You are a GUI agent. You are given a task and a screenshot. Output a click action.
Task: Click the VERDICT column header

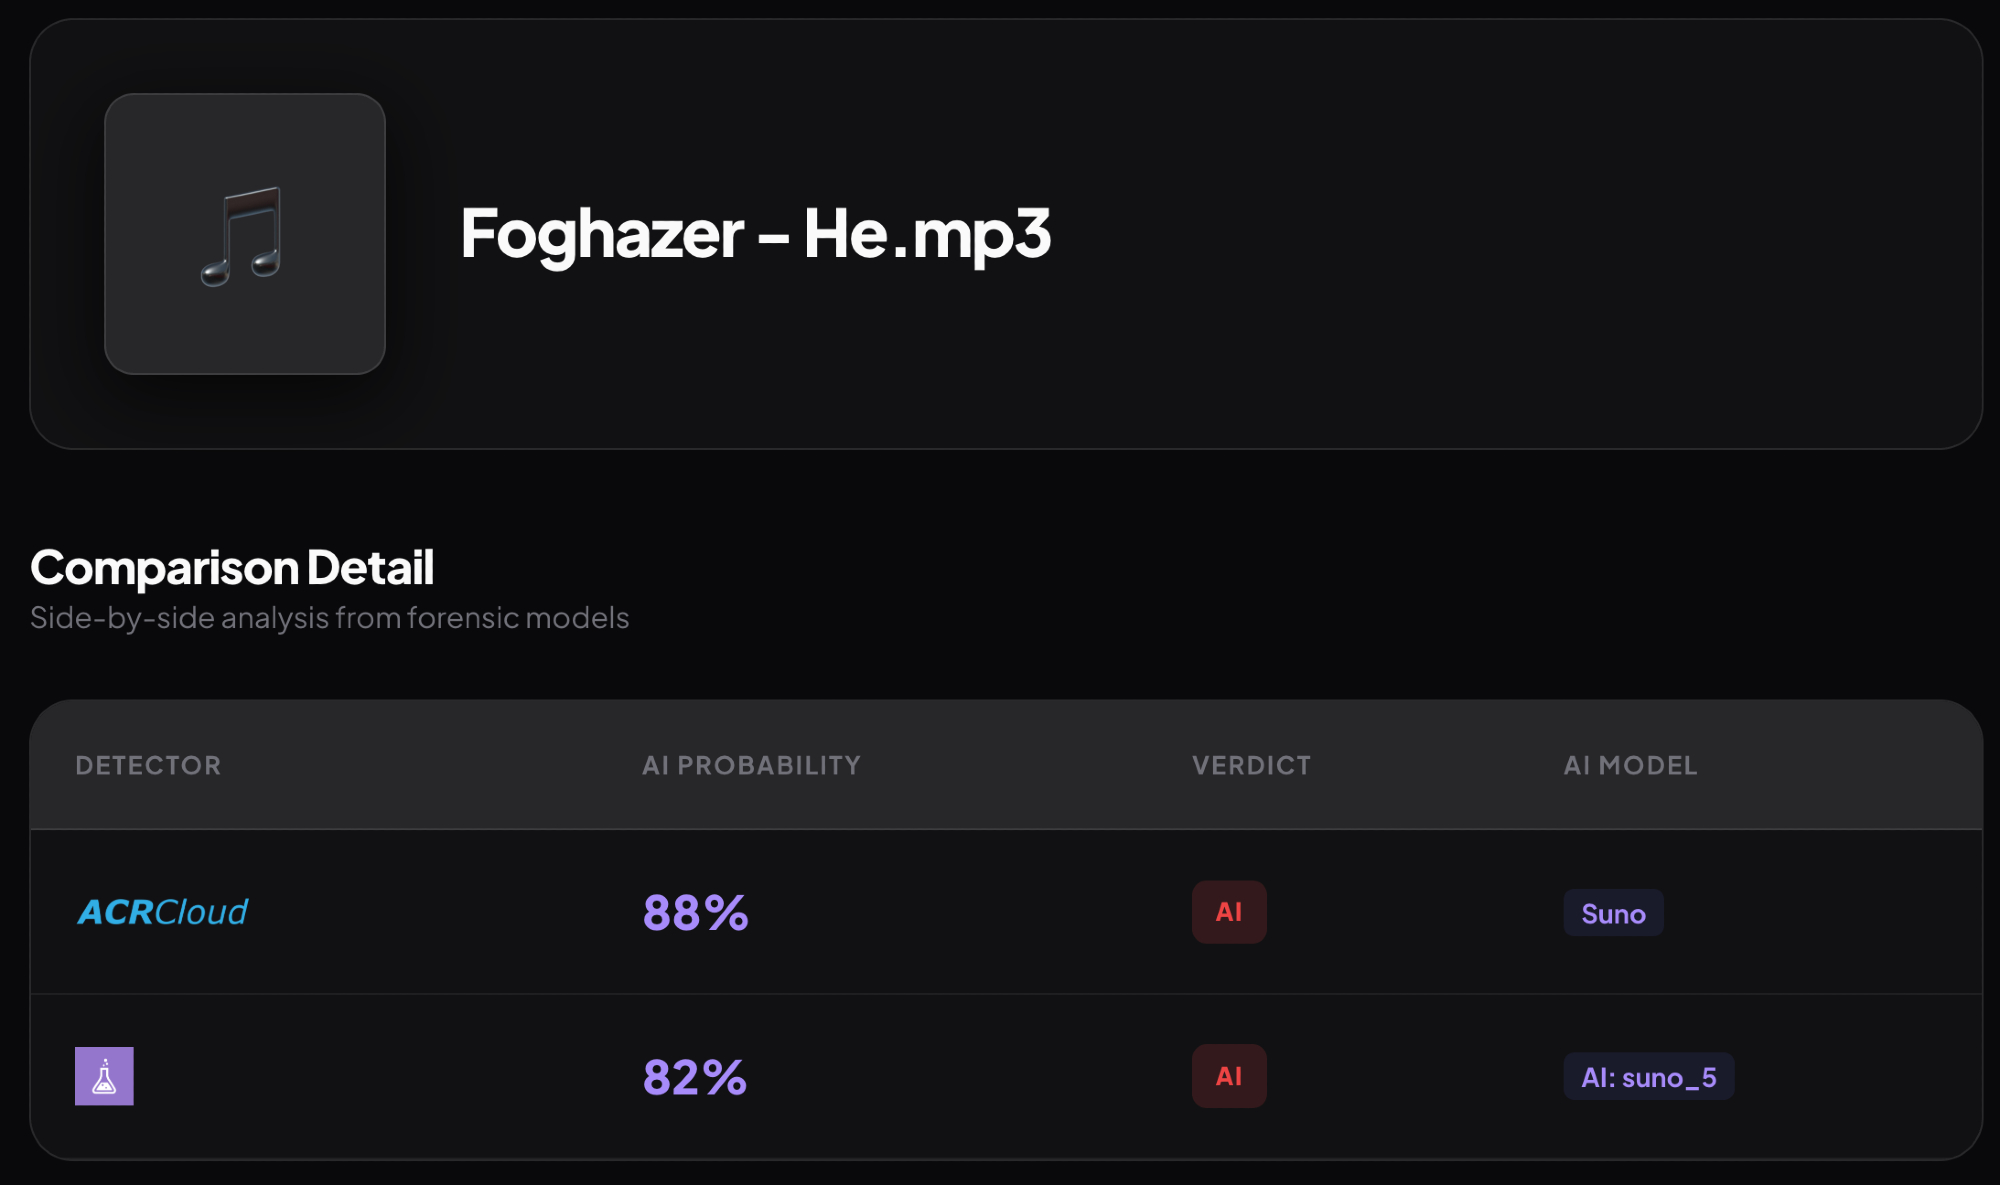click(1251, 765)
